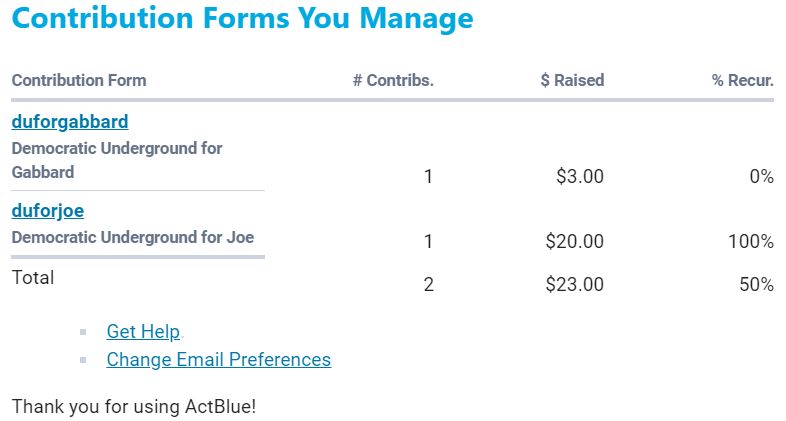Click the Thank you for using ActBlue text
The height and width of the screenshot is (421, 786).
(134, 407)
